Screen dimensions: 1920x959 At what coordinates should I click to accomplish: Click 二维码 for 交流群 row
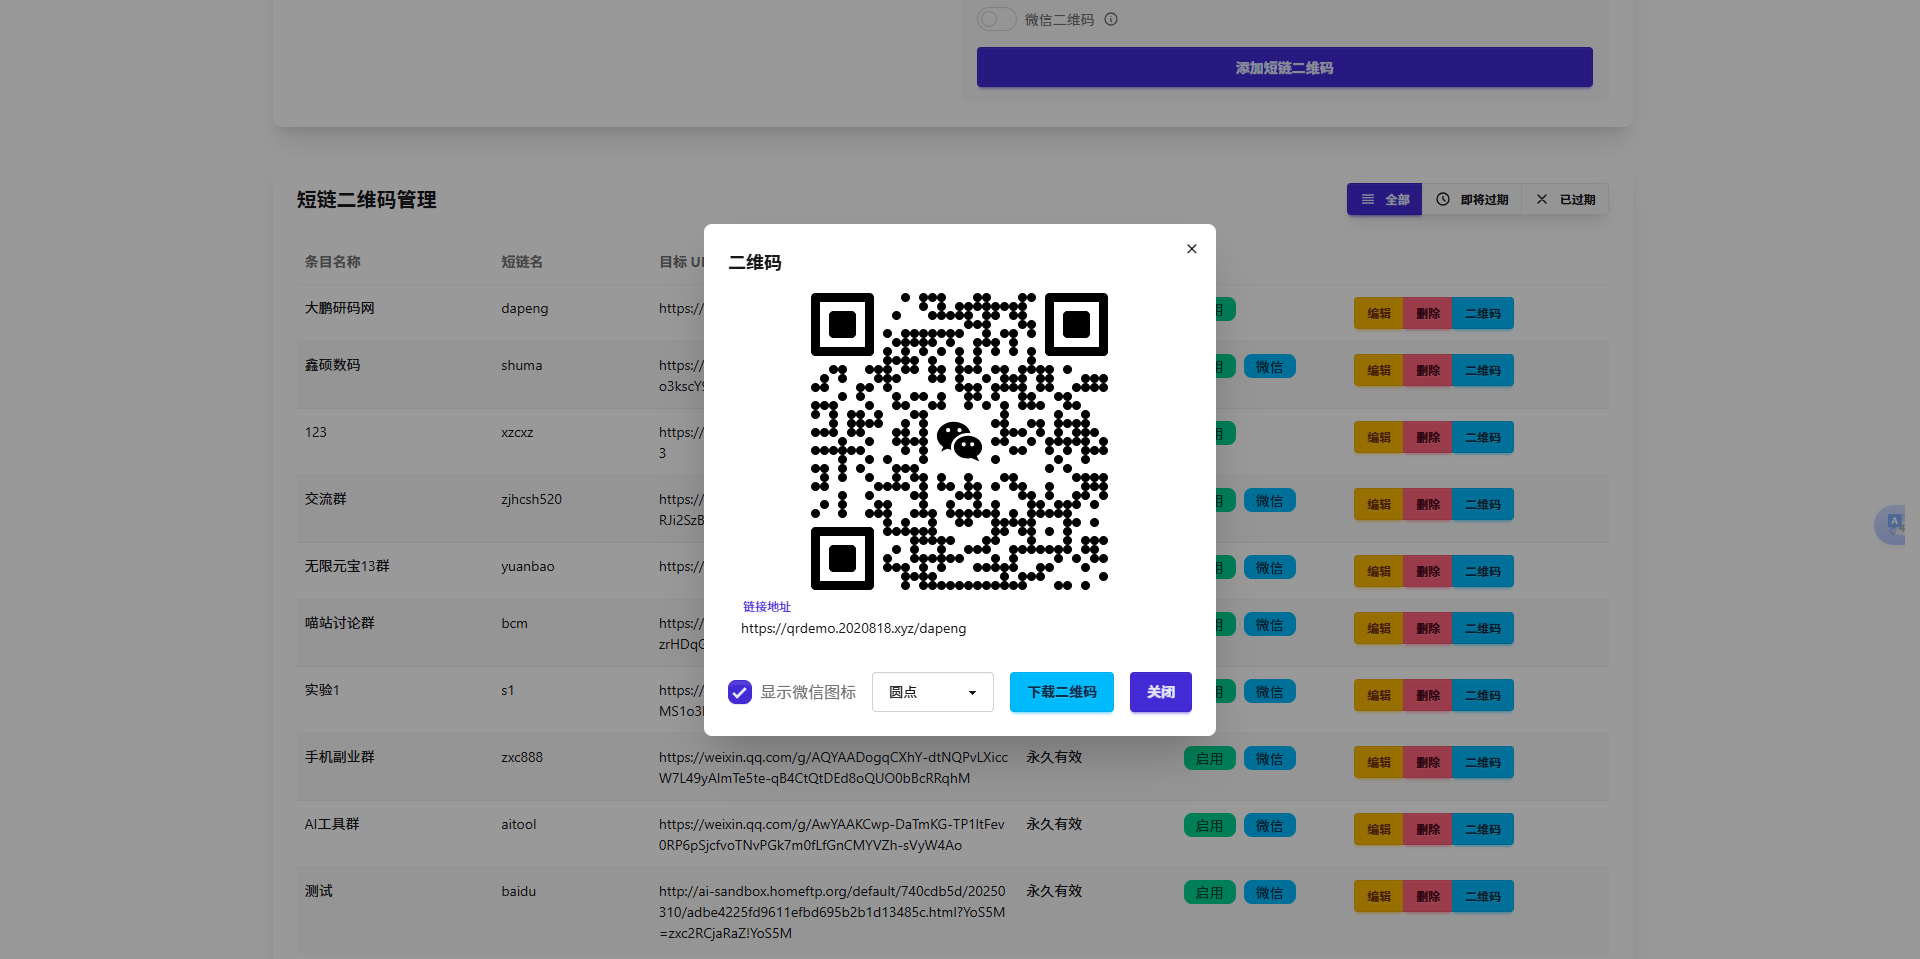(1482, 504)
